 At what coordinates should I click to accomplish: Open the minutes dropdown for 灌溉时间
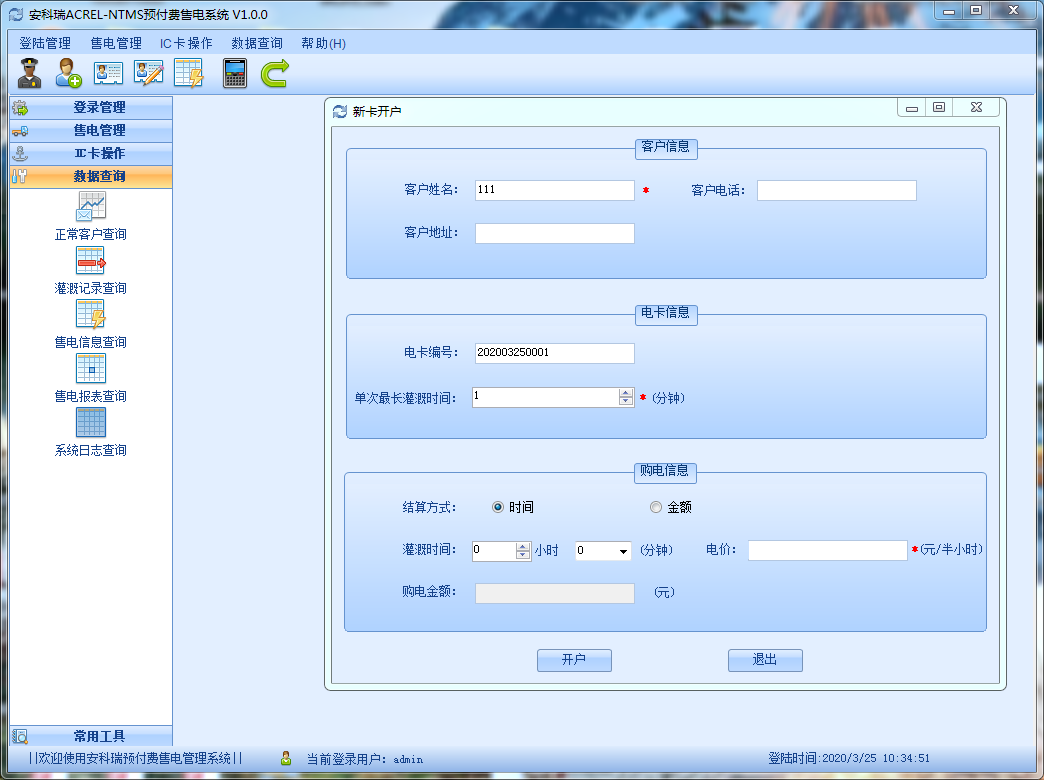point(623,551)
